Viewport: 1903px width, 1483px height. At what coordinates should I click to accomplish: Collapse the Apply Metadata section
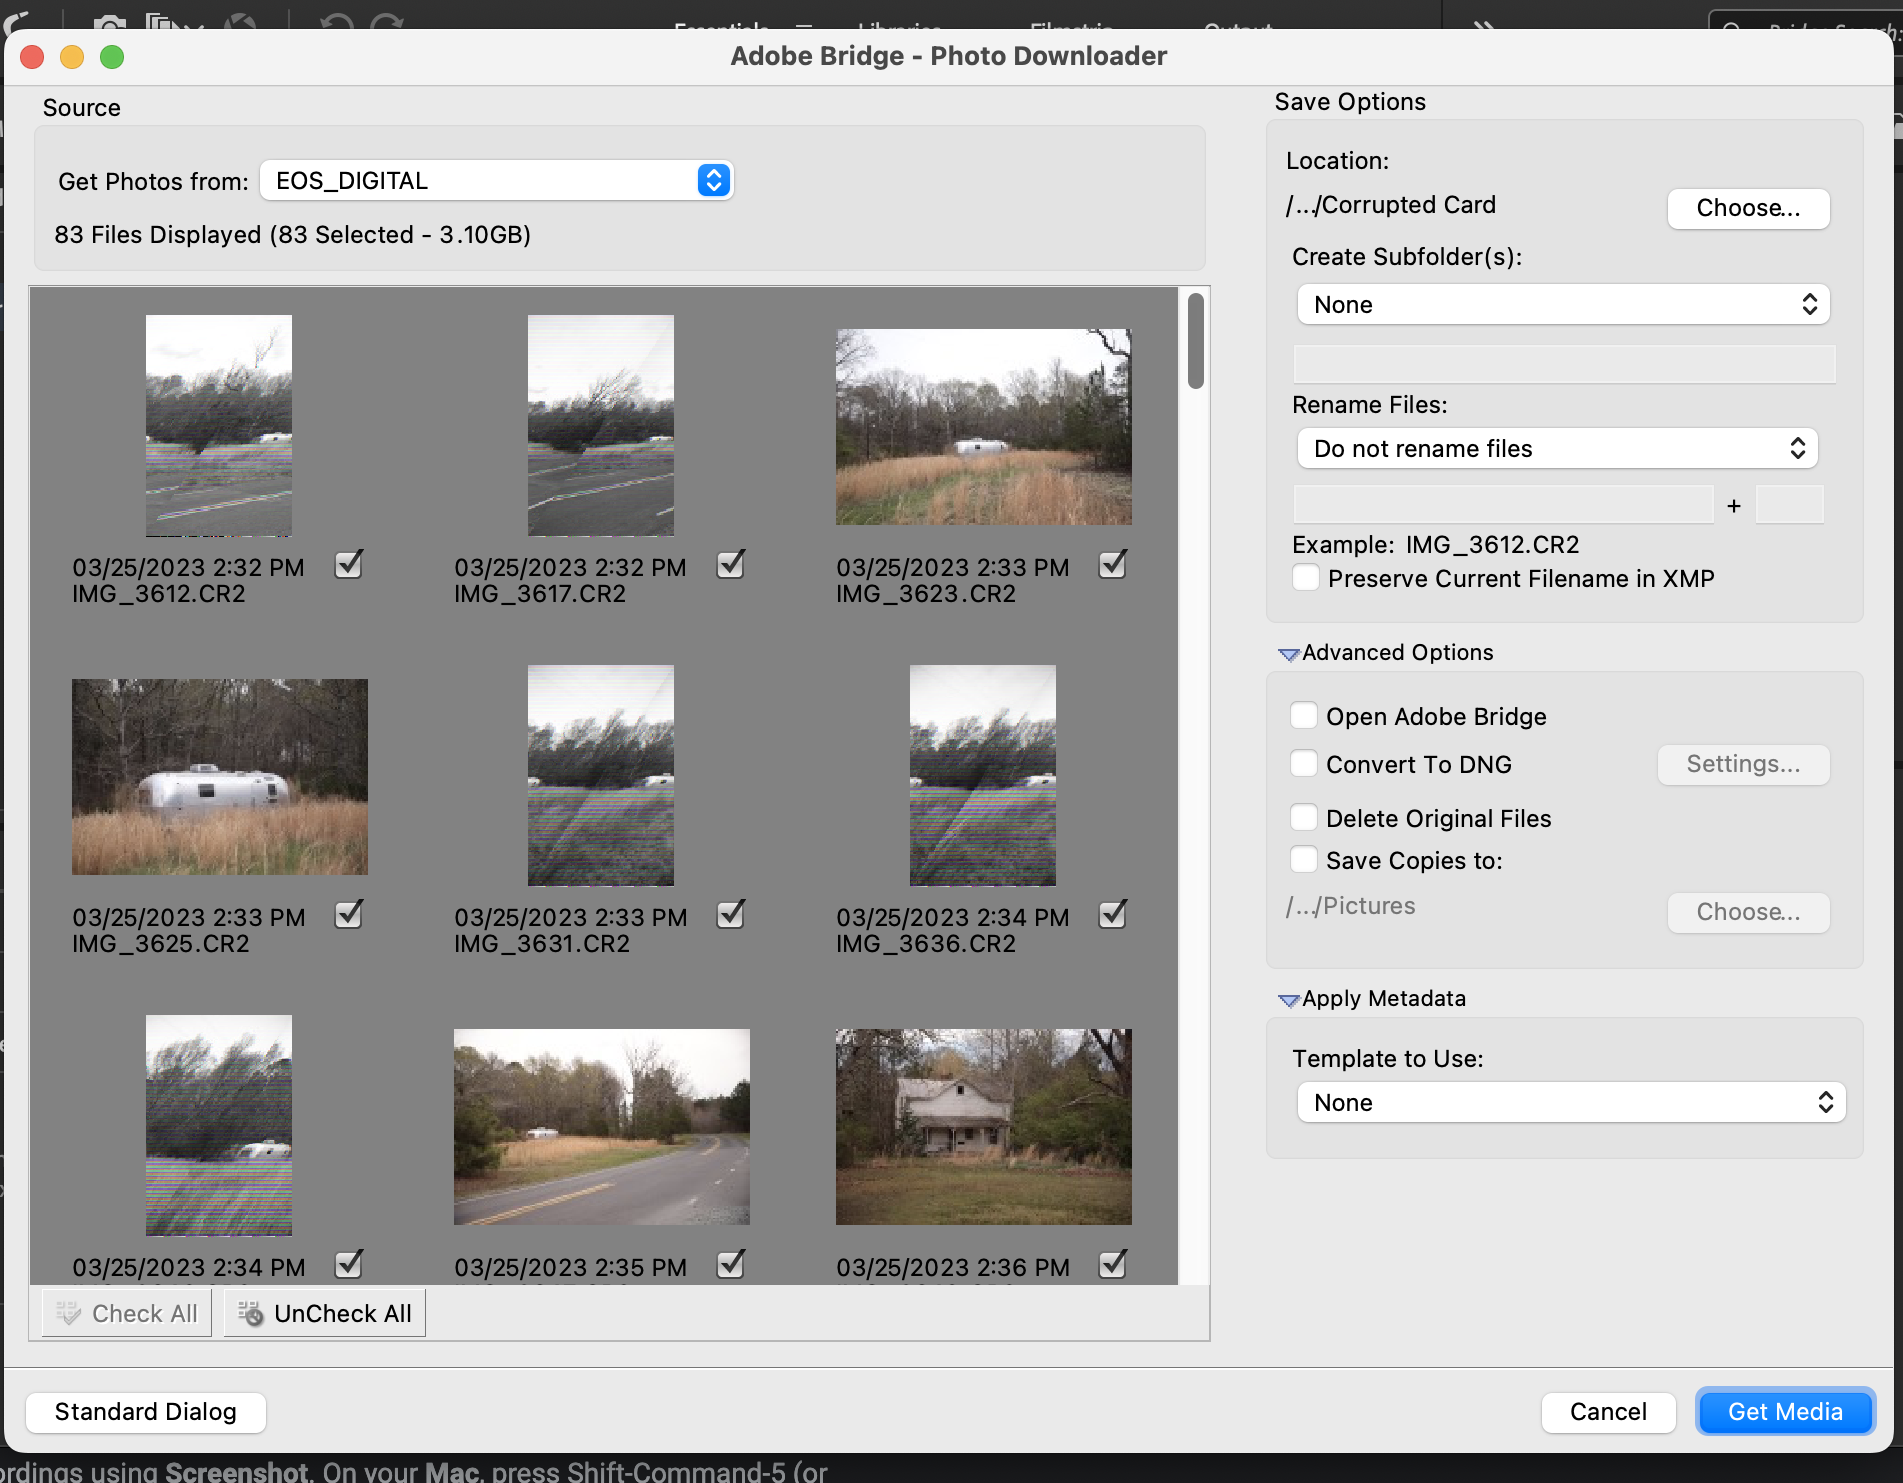1289,999
